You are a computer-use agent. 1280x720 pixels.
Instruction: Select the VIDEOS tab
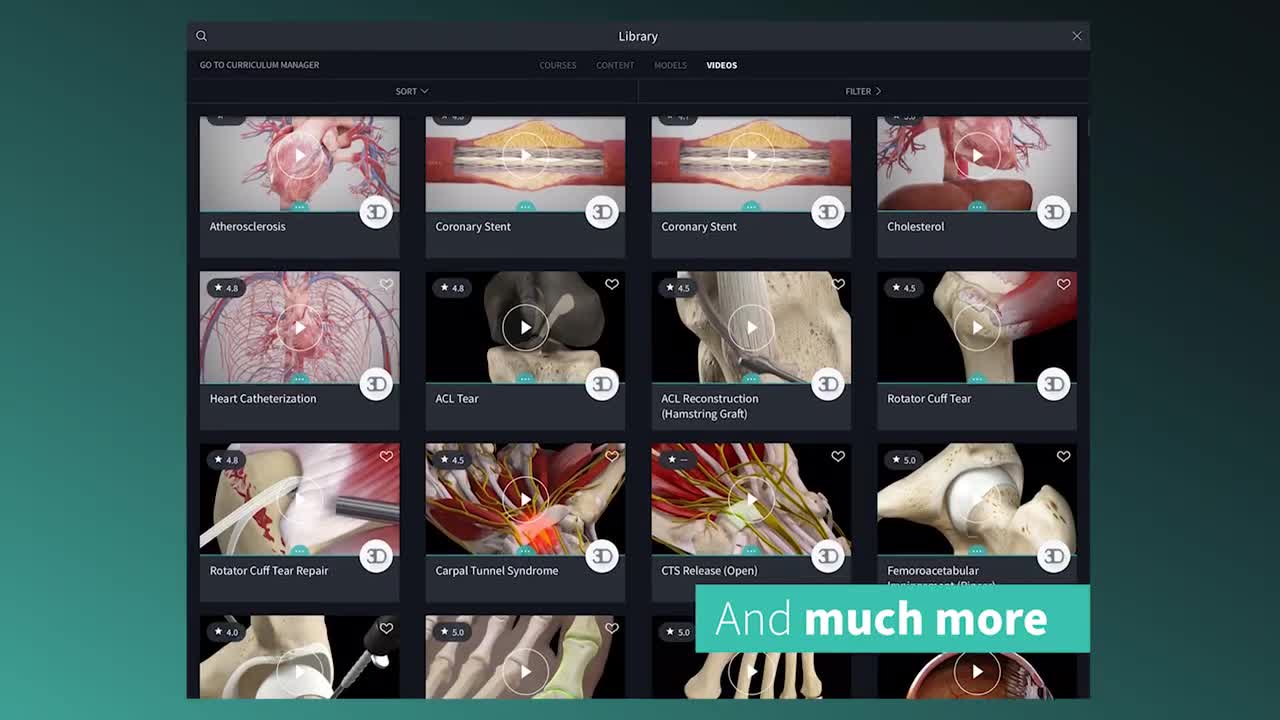pyautogui.click(x=721, y=65)
